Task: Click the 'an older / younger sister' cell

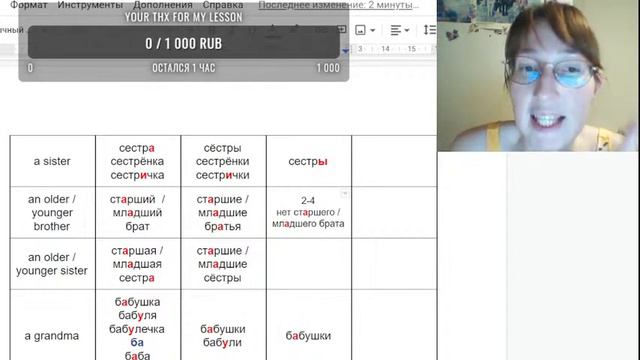Action: (x=52, y=264)
